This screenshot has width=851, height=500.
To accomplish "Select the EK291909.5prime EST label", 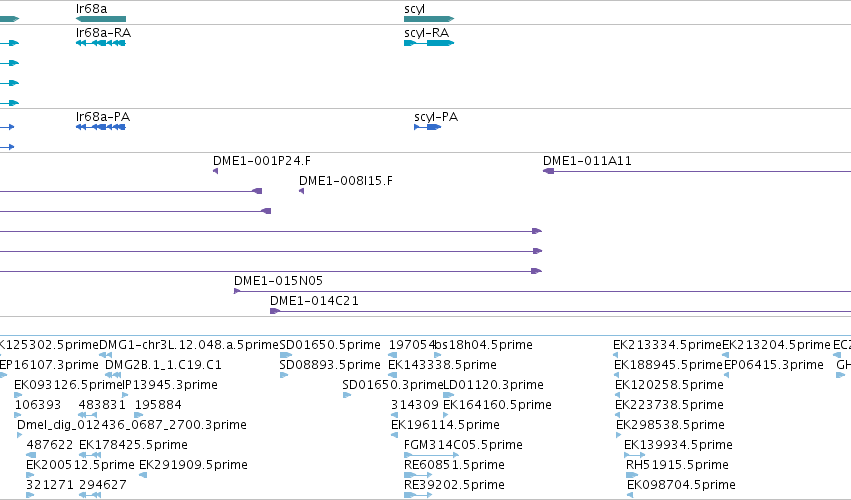I will 193,465.
